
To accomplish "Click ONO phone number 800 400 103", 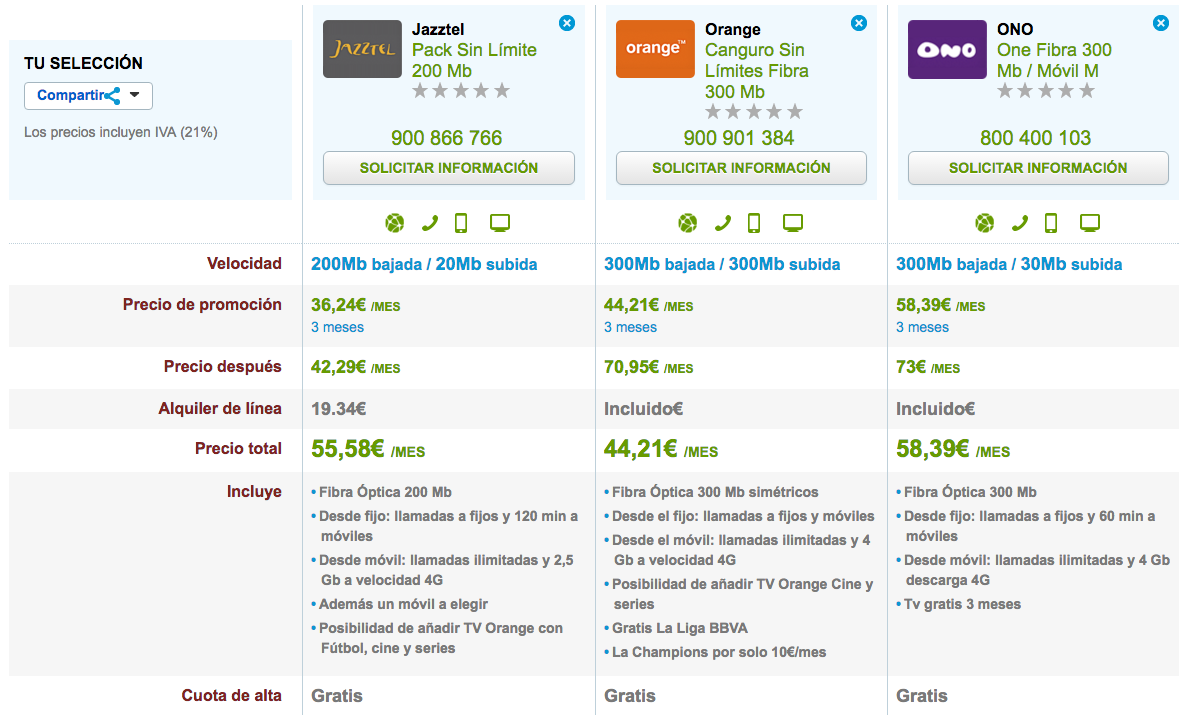I will (1036, 138).
